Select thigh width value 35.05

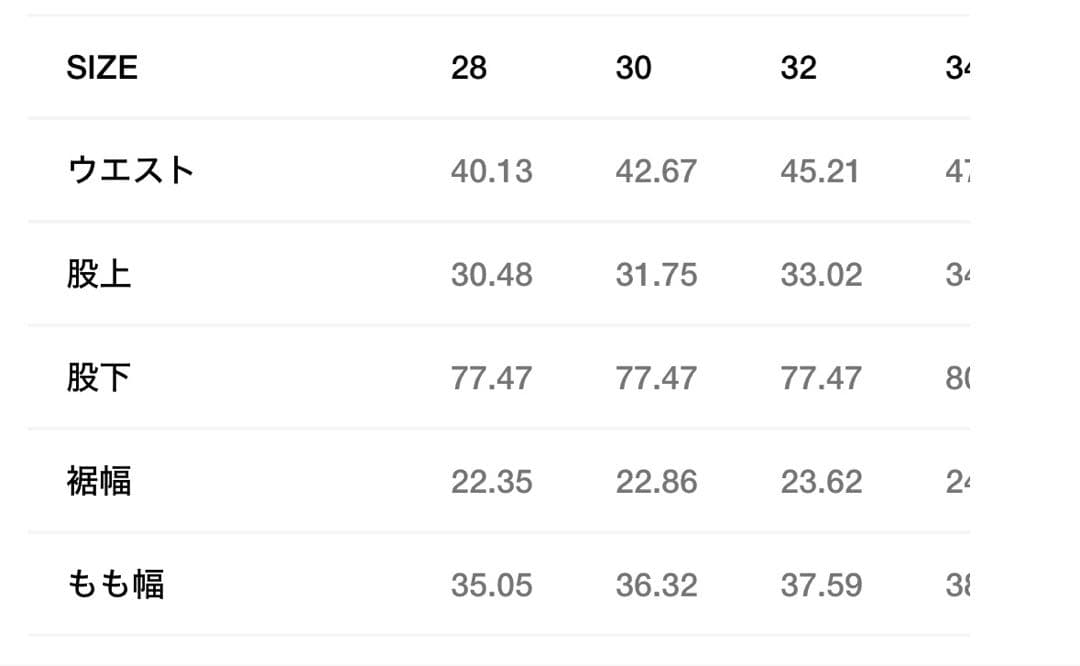pyautogui.click(x=491, y=585)
